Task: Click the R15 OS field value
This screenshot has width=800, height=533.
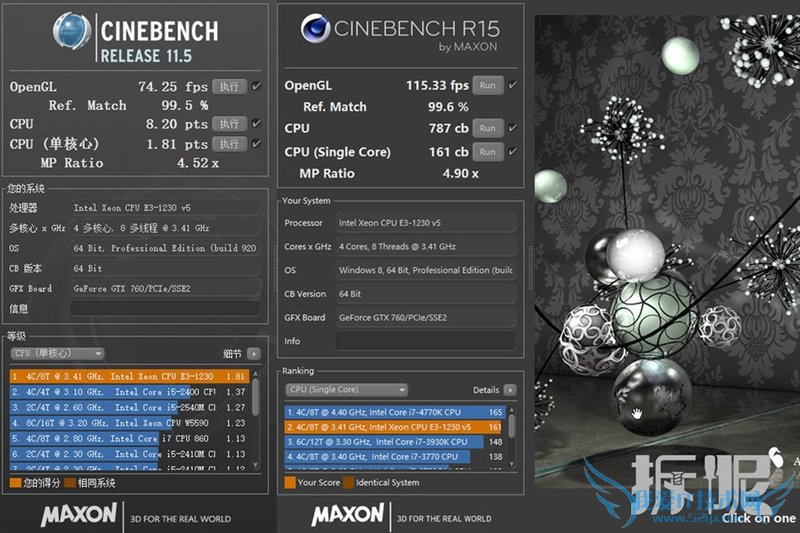Action: [x=426, y=270]
